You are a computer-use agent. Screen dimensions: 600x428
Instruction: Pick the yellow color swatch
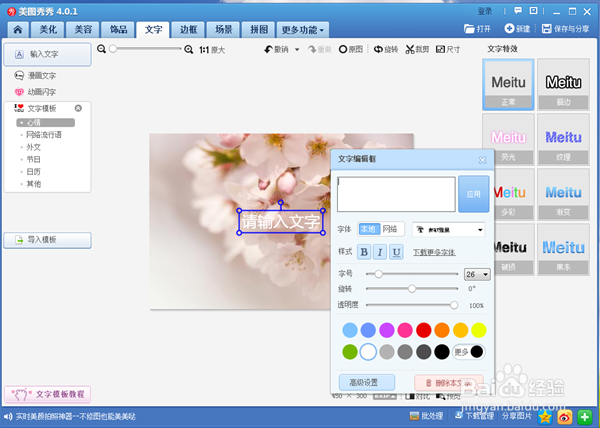(479, 330)
